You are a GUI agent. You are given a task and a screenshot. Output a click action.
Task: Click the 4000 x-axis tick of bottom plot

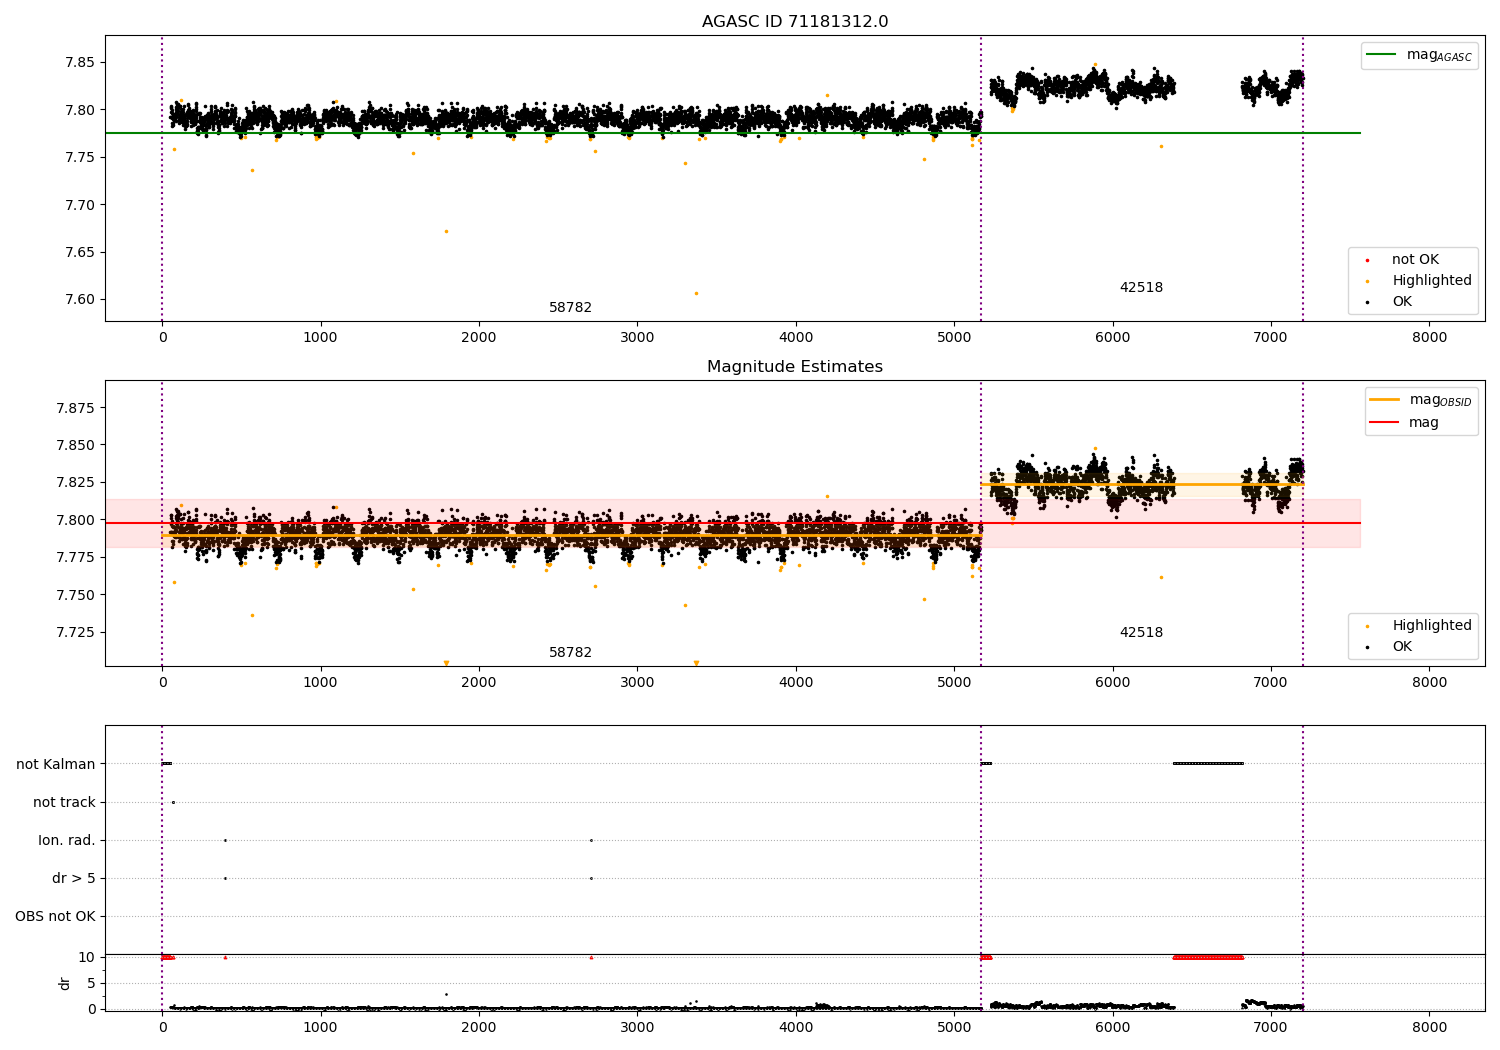796,1027
